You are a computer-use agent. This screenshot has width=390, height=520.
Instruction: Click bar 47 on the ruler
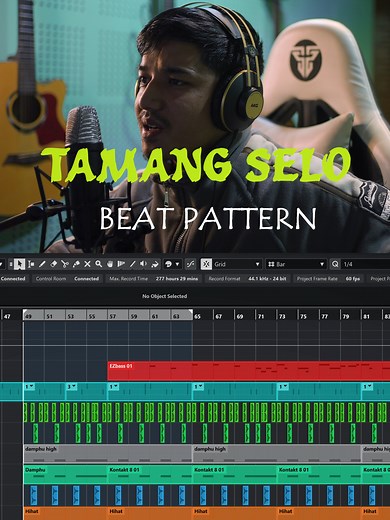point(7,316)
